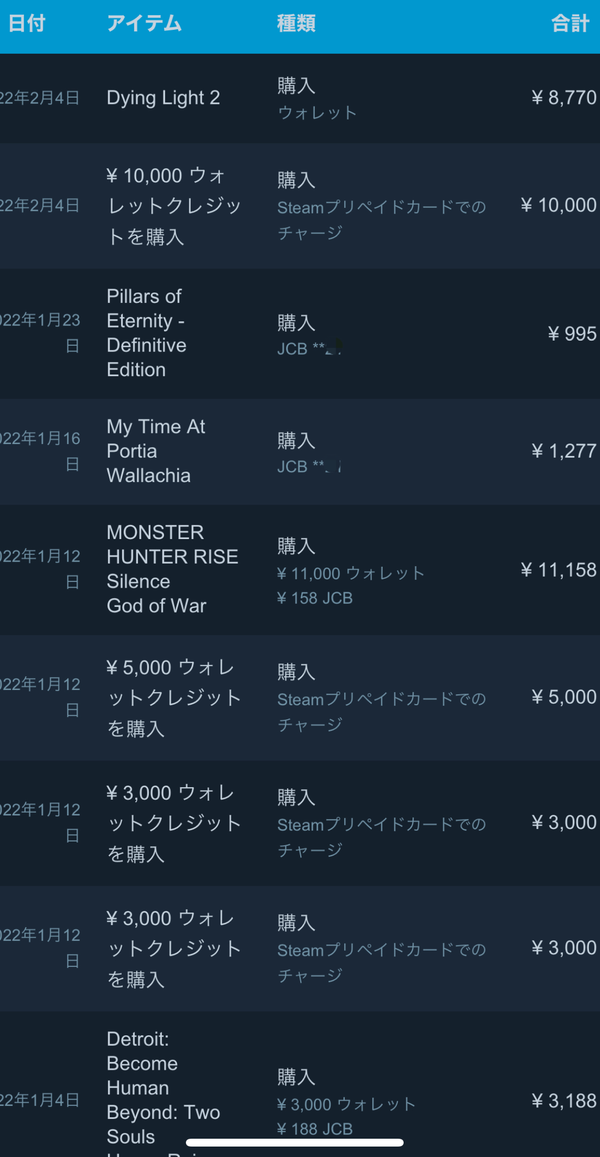This screenshot has width=600, height=1157.
Task: Click the アイテム column header
Action: pos(144,24)
